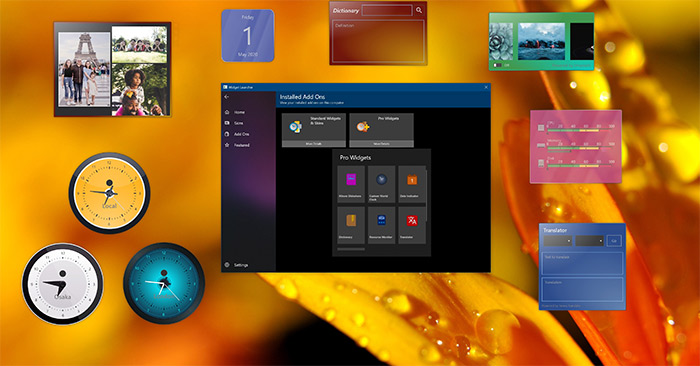Click the Disk usage bar in resource monitor

[x=579, y=166]
